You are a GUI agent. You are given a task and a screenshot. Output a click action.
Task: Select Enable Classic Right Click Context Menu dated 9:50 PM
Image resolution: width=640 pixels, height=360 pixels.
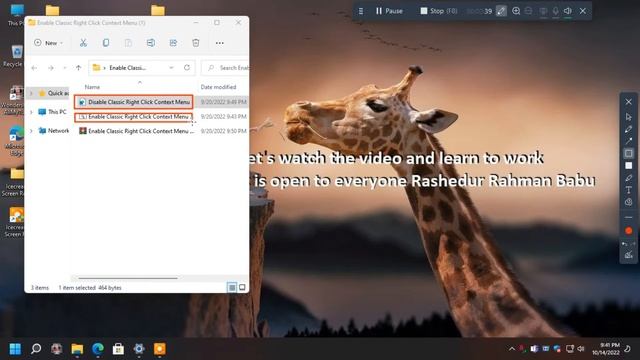coord(136,131)
